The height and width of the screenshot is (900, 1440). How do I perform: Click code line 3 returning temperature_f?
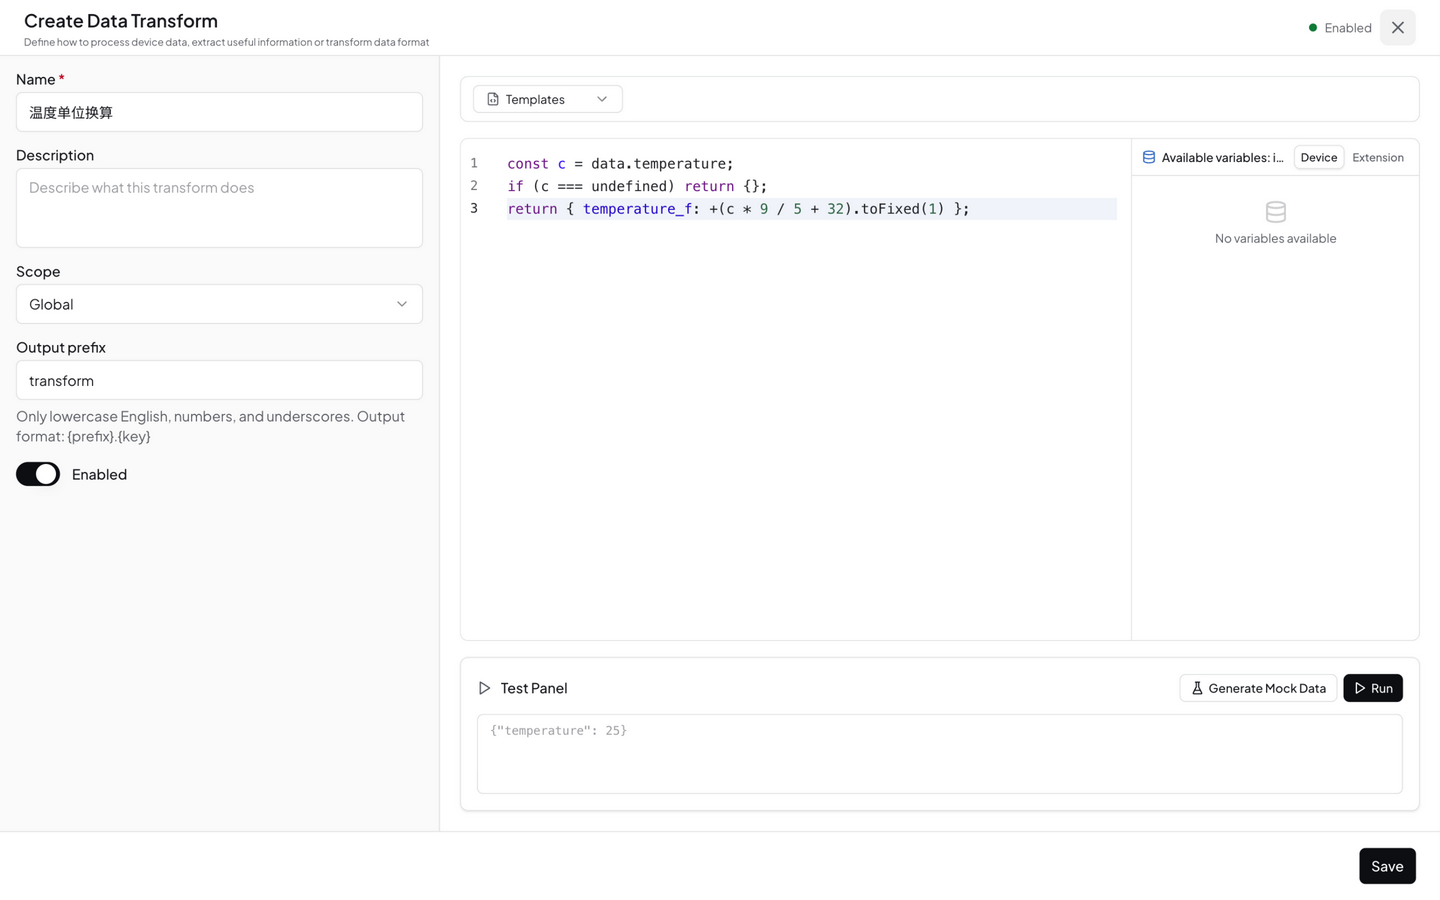738,209
